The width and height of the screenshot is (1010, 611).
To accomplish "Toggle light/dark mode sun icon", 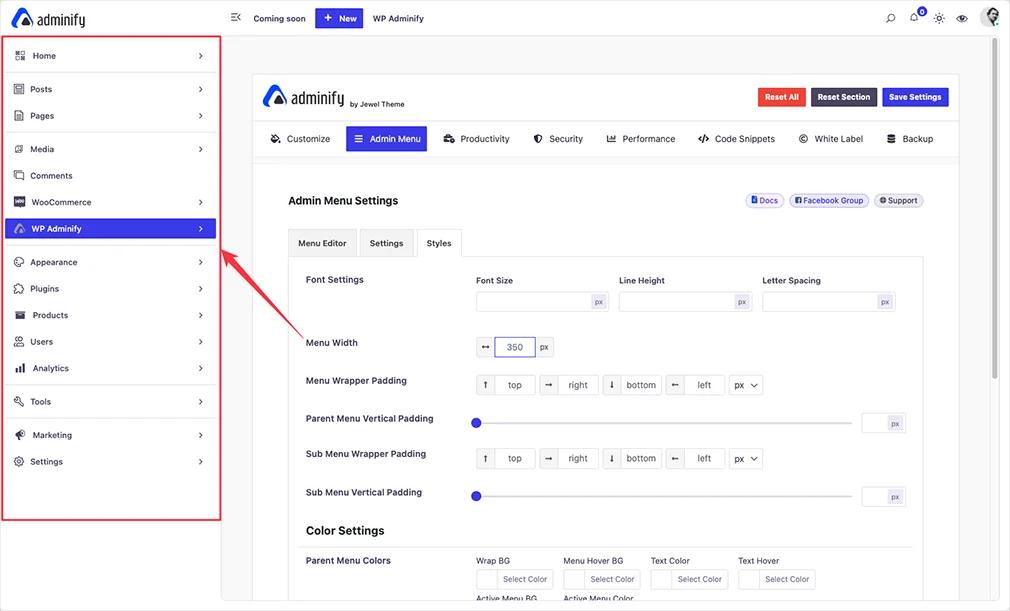I will click(x=939, y=18).
